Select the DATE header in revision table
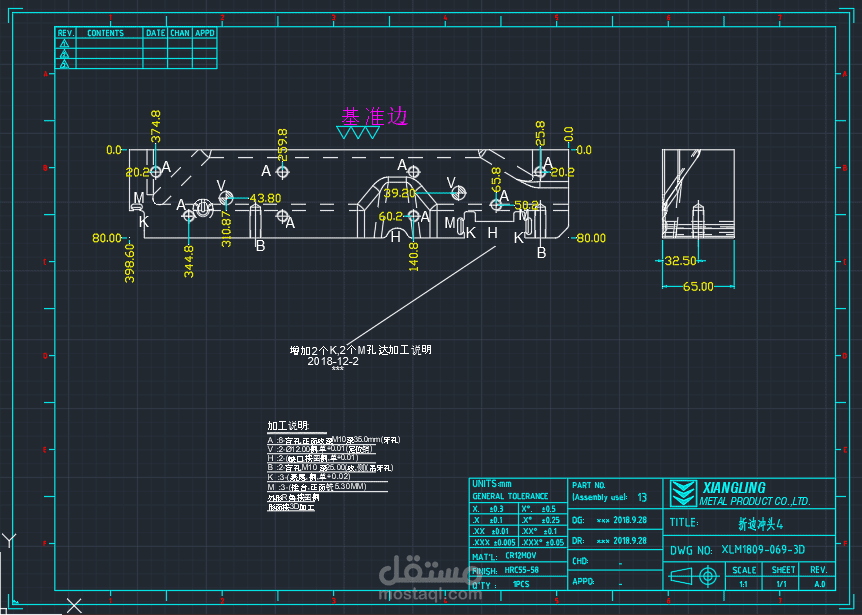This screenshot has width=862, height=615. point(156,33)
